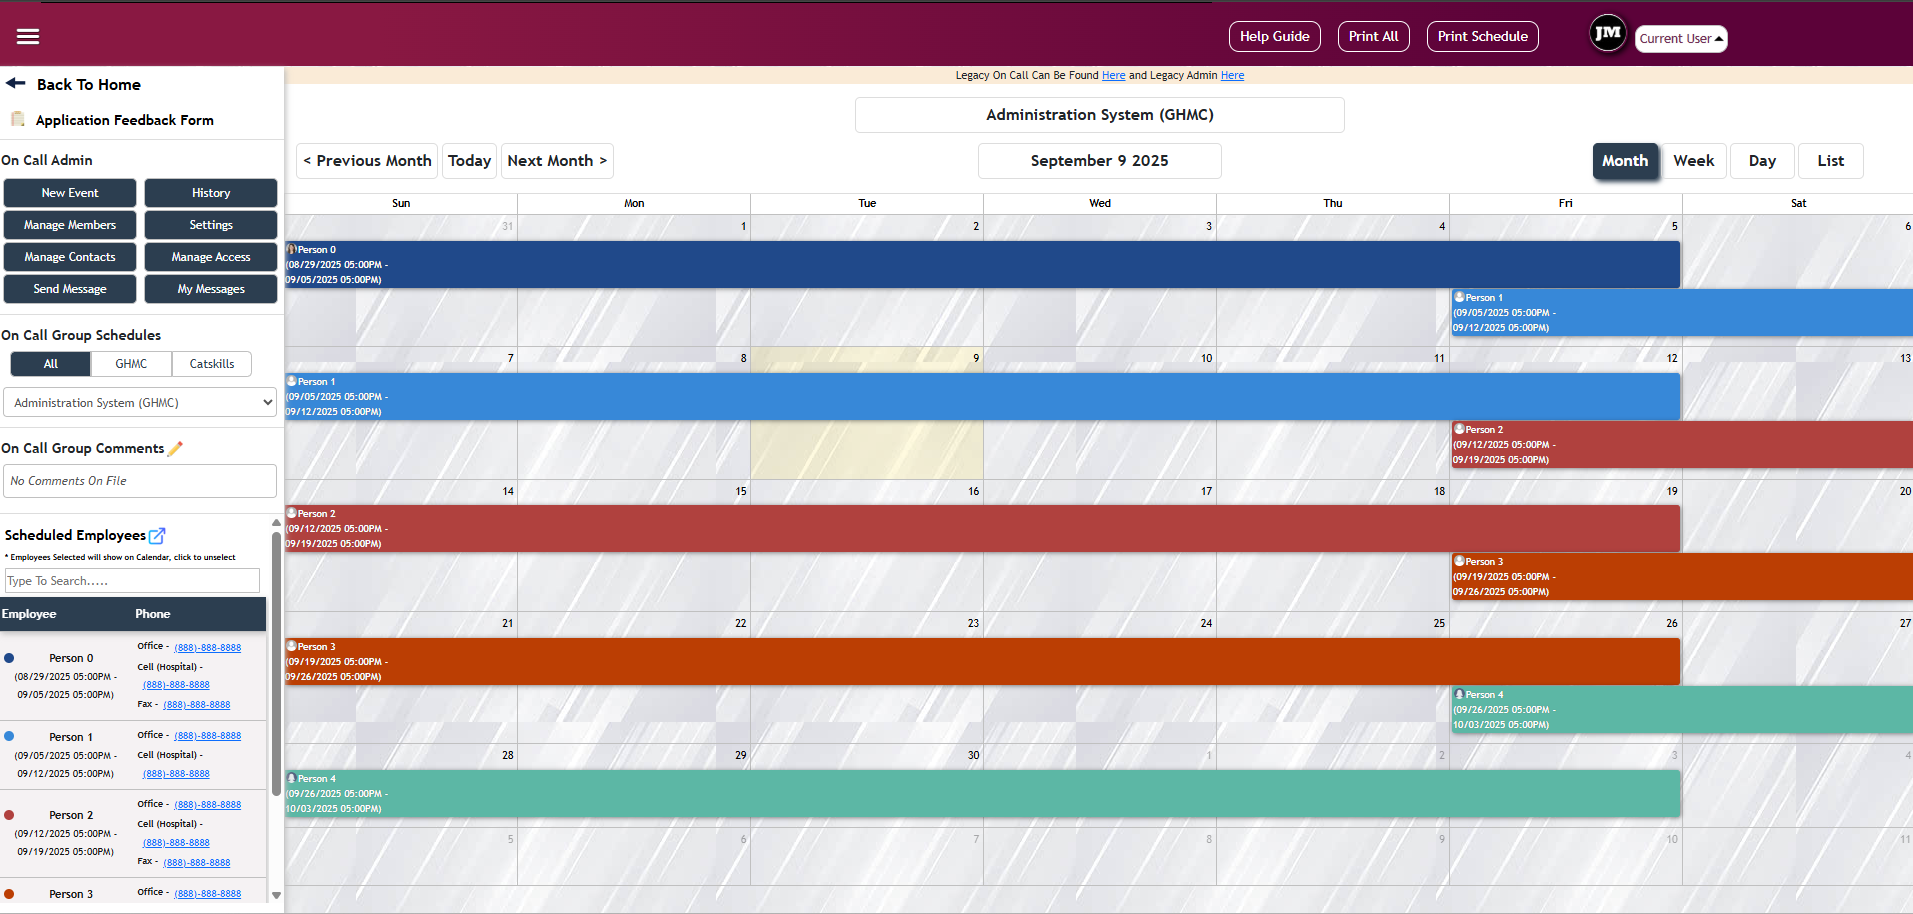Image resolution: width=1913 pixels, height=914 pixels.
Task: Click Administration System (GHMC) calendar title
Action: (x=1099, y=115)
